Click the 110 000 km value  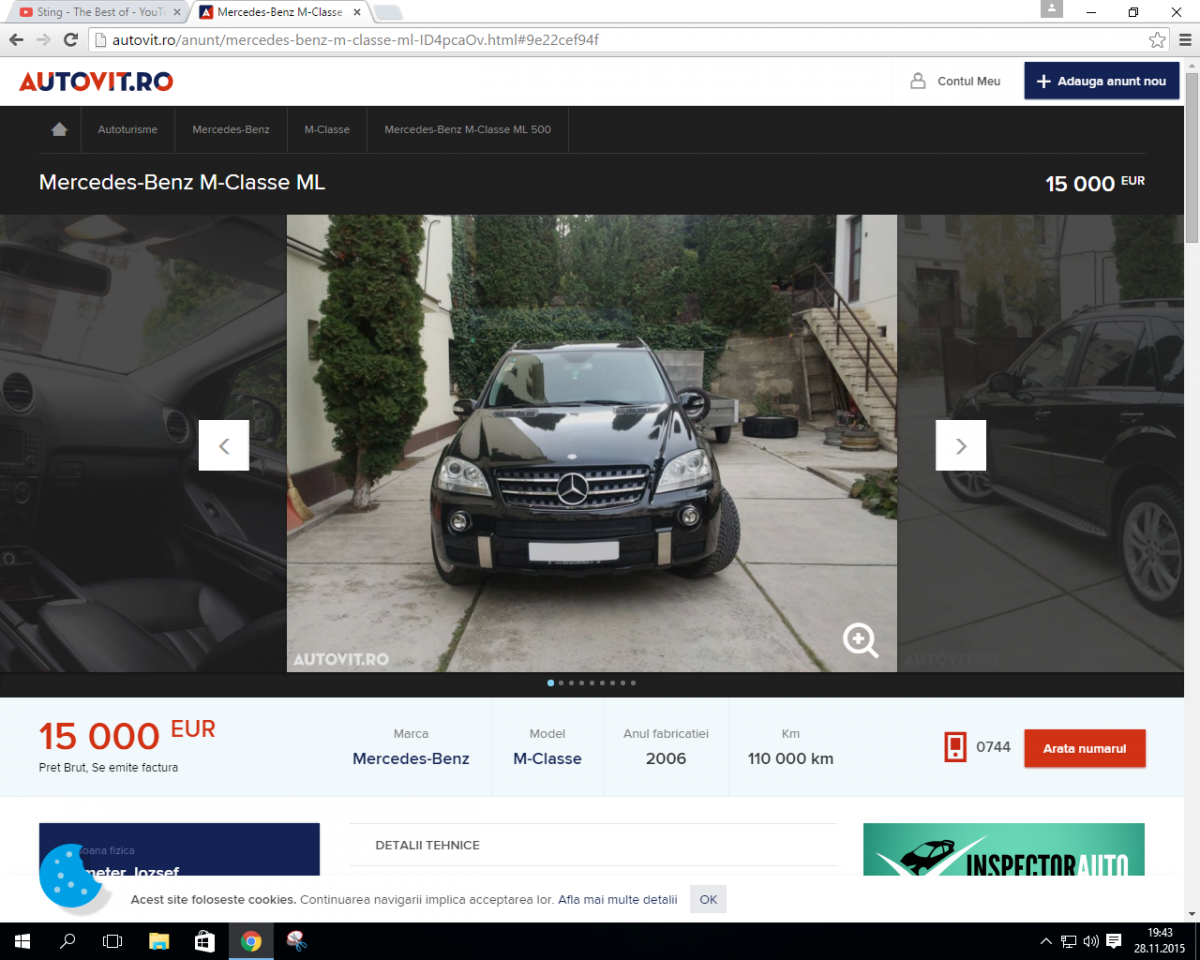pyautogui.click(x=790, y=758)
